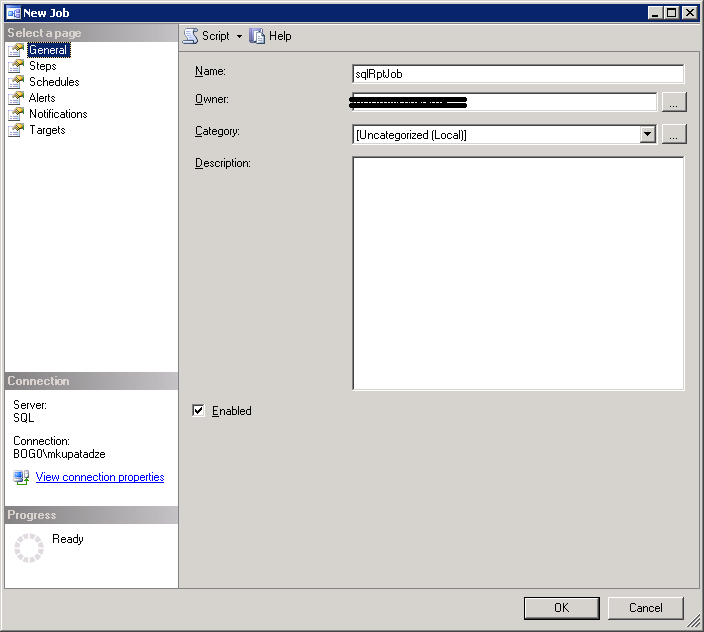Screen dimensions: 704x632
Task: Browse for Owner with ellipsis button
Action: click(x=674, y=102)
